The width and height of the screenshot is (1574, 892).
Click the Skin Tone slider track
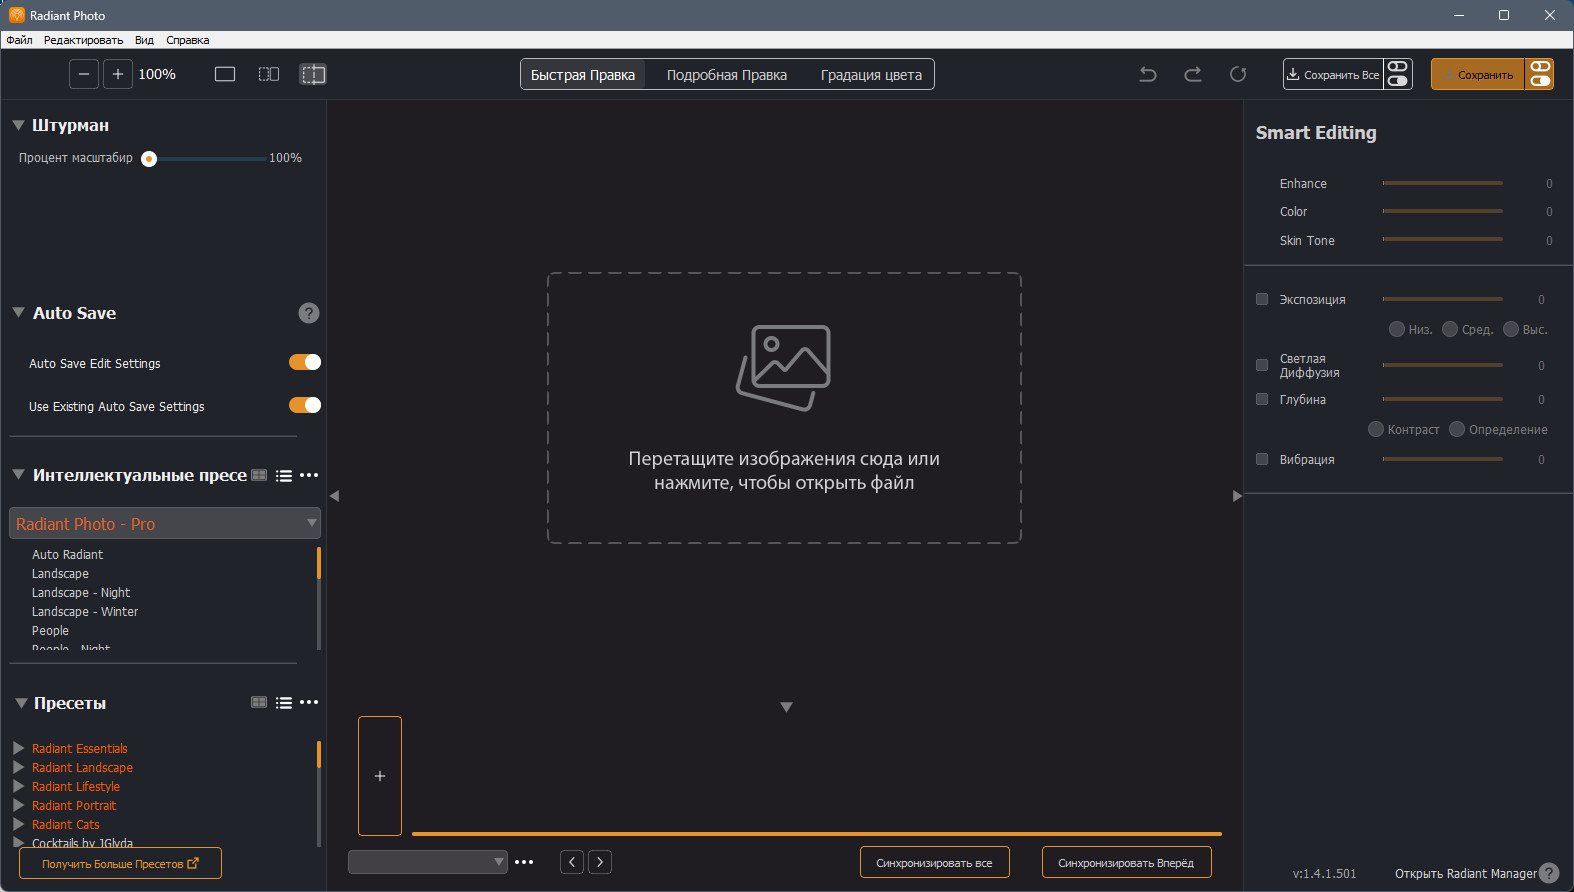tap(1442, 239)
